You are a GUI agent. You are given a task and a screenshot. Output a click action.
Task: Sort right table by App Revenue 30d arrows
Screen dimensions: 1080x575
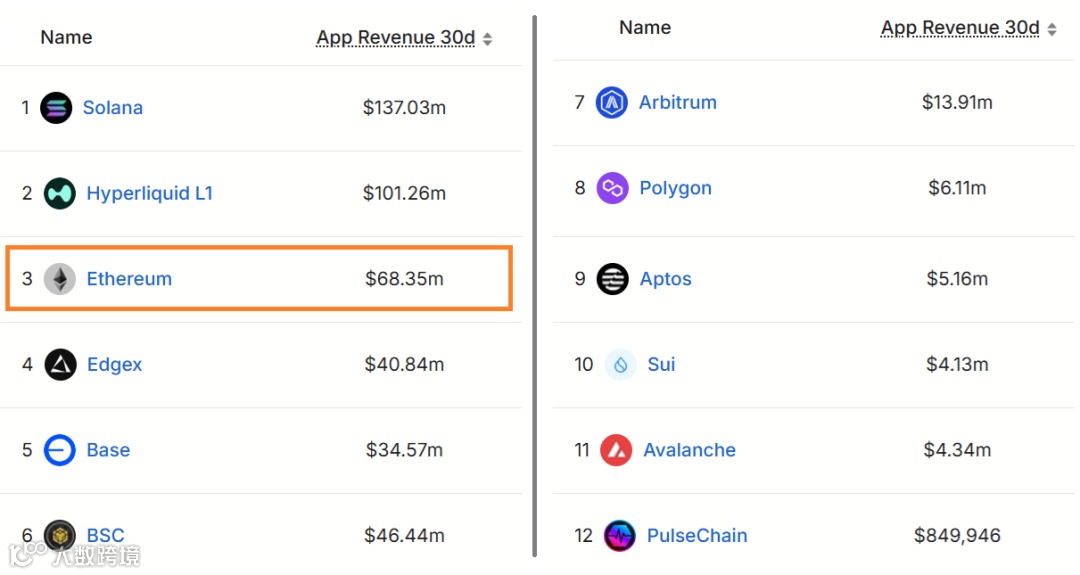(x=1052, y=30)
